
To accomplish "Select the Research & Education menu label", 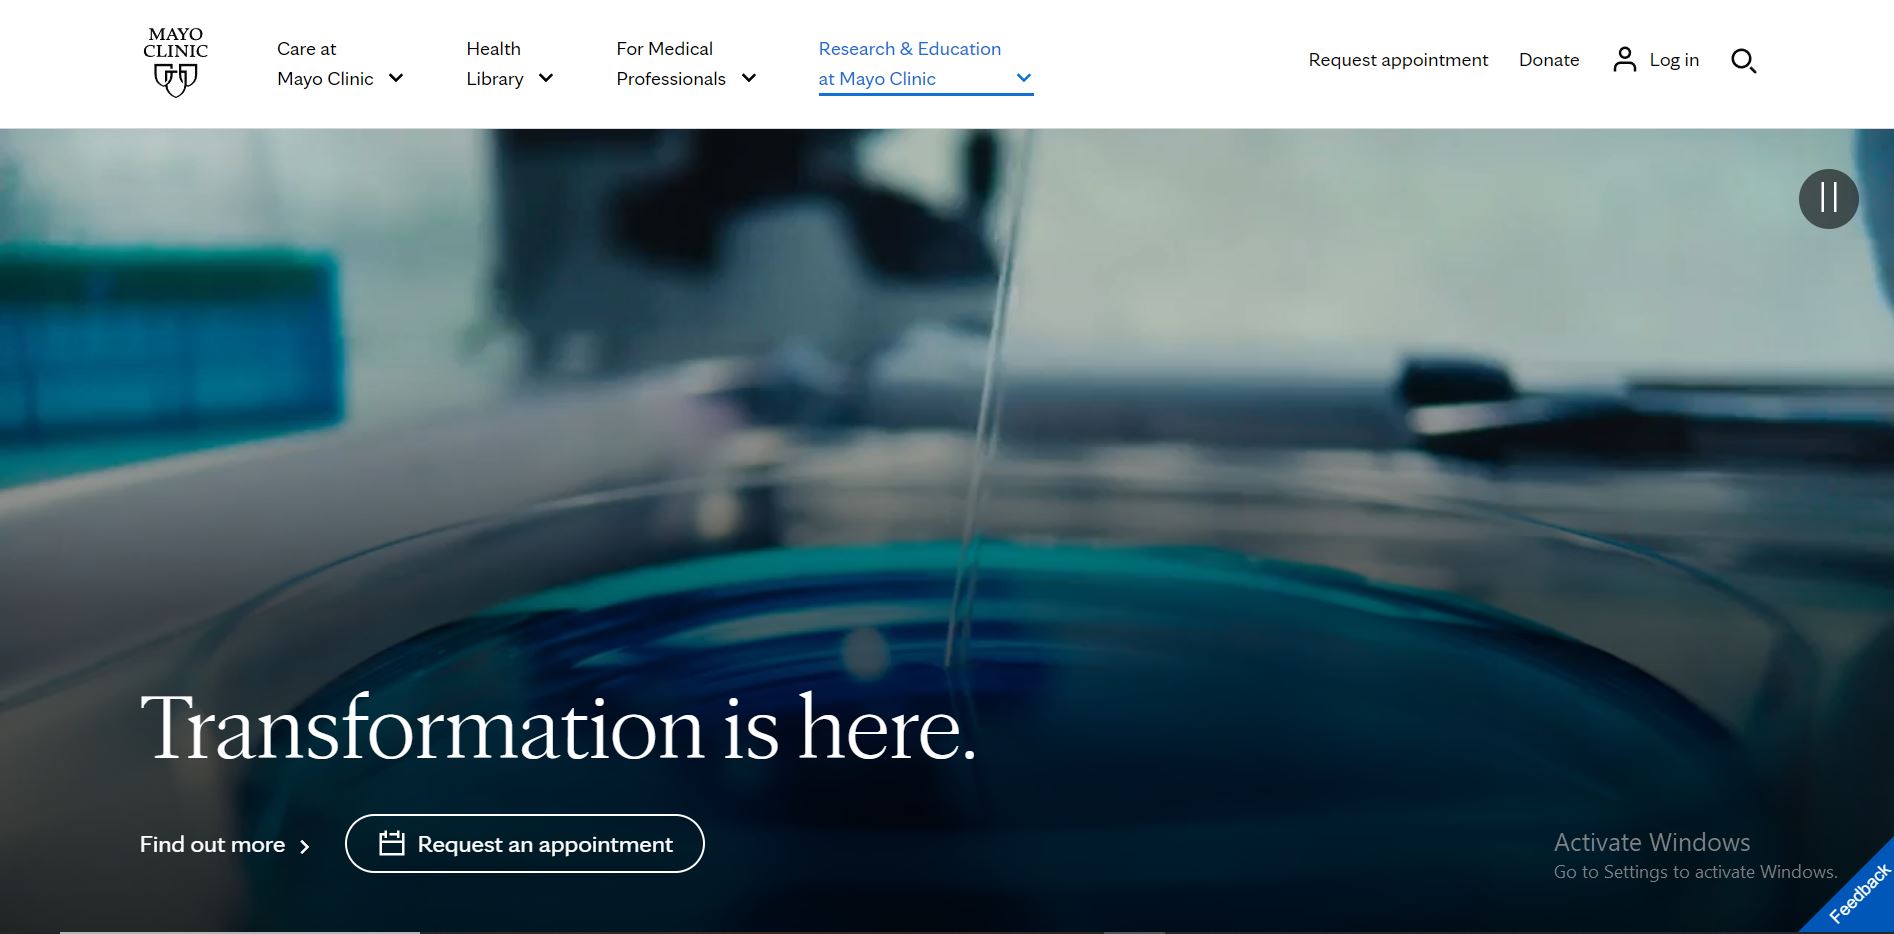I will [x=908, y=64].
